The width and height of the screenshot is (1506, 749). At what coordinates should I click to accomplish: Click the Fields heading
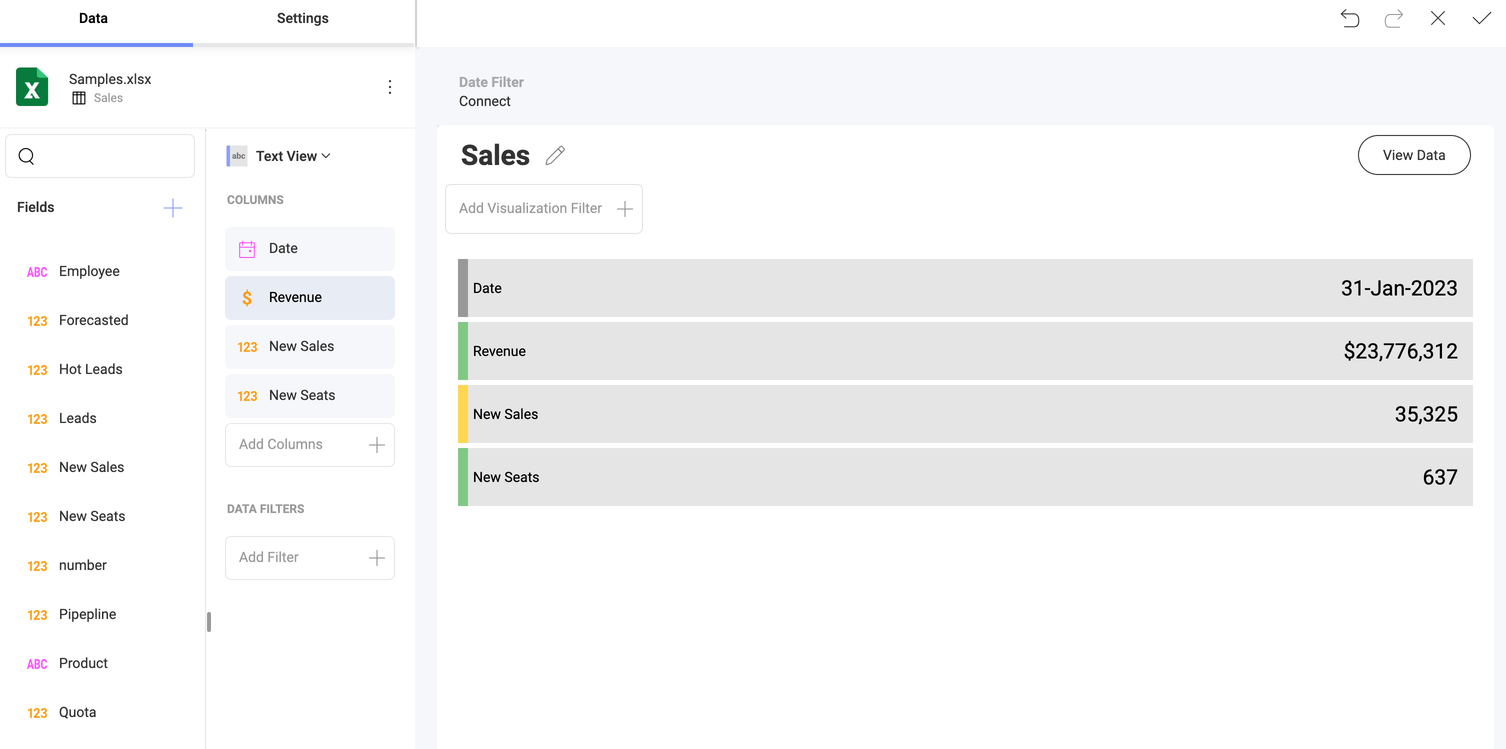point(36,207)
